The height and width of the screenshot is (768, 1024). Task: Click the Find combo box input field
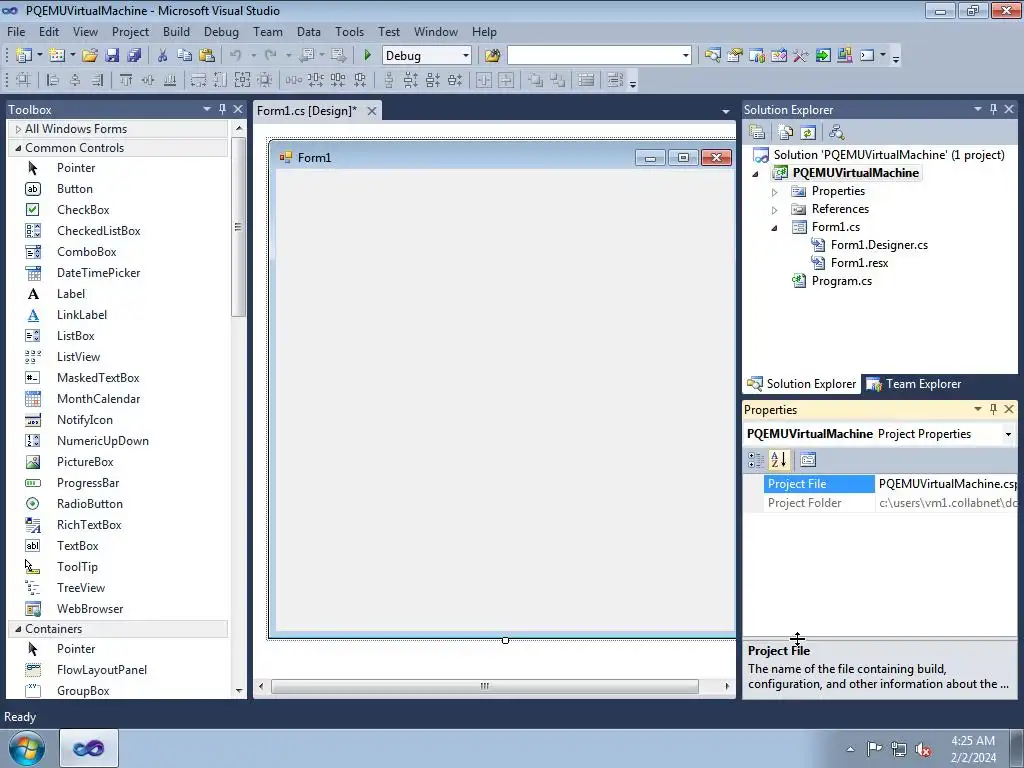594,56
